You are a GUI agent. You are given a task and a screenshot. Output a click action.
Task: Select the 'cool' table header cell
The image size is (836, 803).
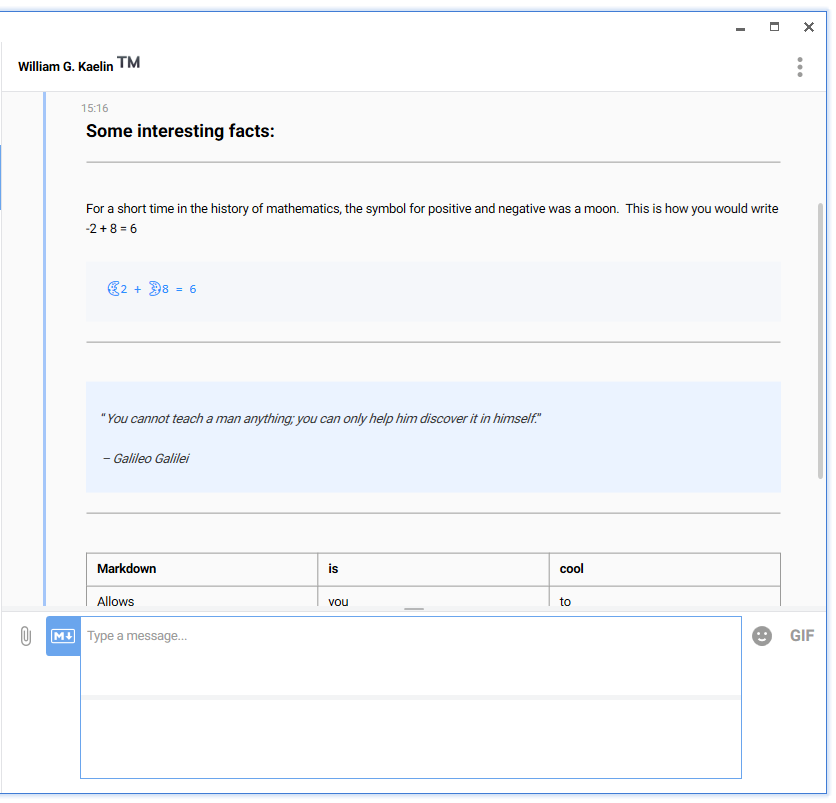[x=664, y=569]
